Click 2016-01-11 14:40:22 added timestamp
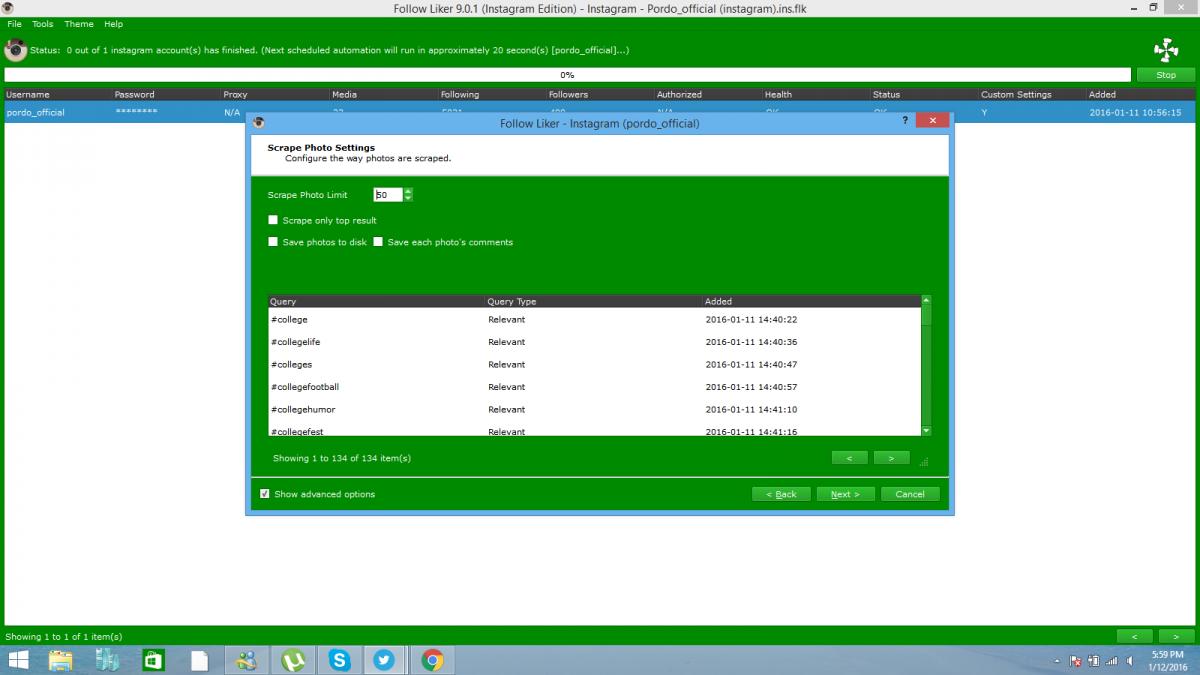The height and width of the screenshot is (675, 1200). [751, 320]
